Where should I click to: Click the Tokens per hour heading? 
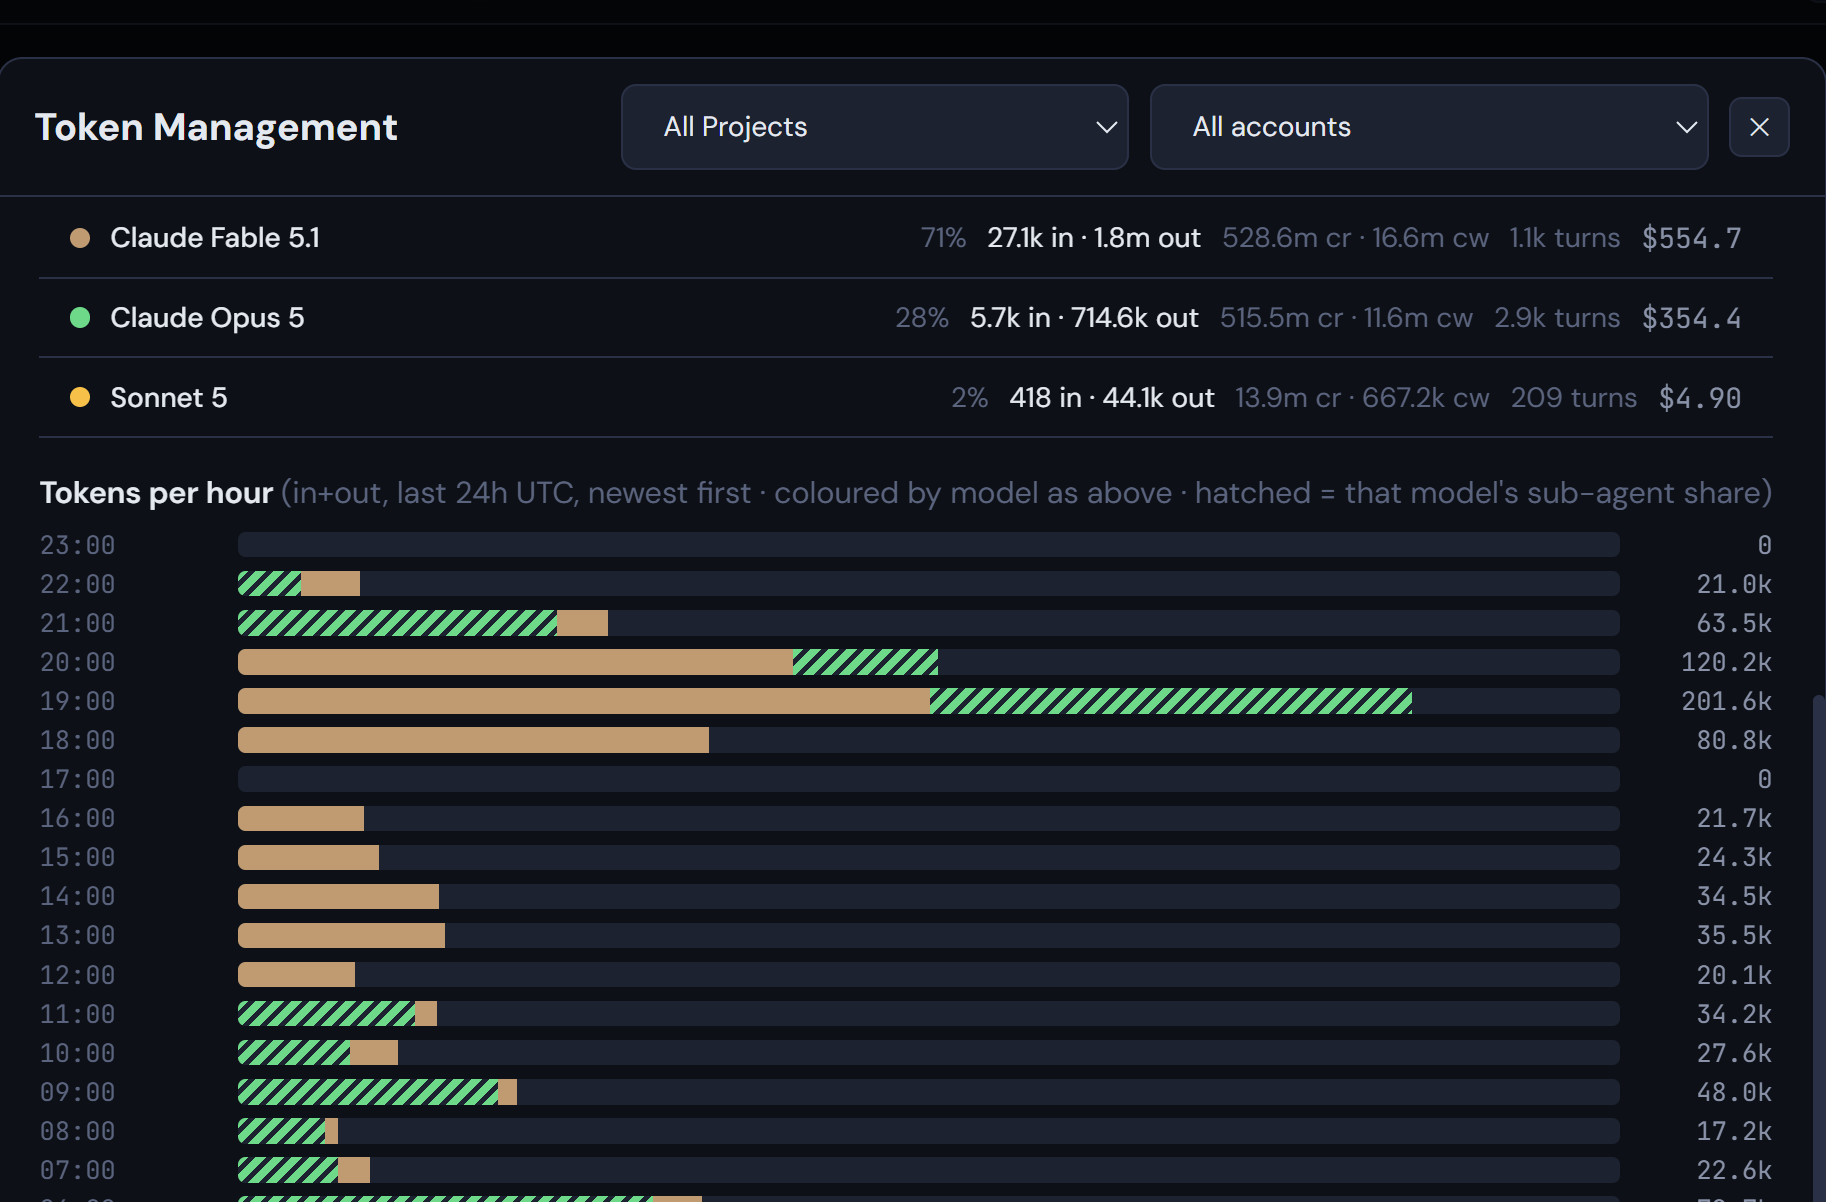click(x=156, y=493)
